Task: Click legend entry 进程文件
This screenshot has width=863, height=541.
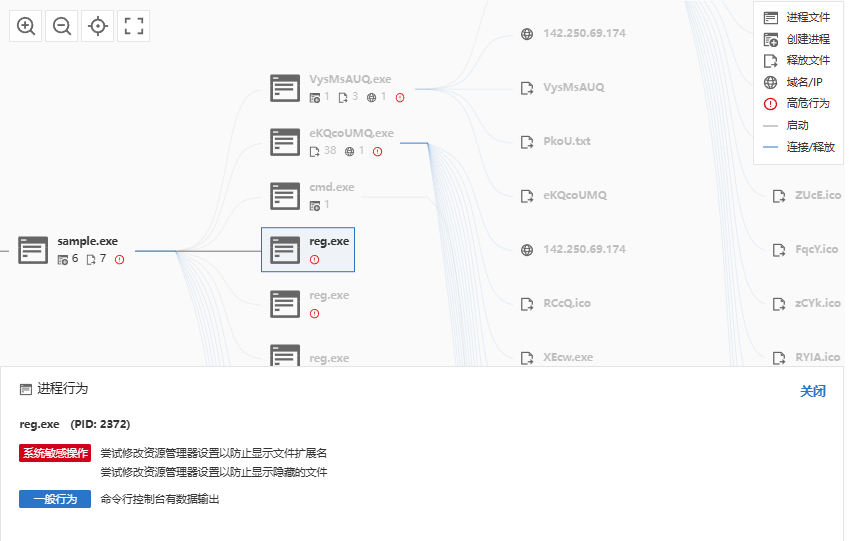Action: tap(796, 18)
